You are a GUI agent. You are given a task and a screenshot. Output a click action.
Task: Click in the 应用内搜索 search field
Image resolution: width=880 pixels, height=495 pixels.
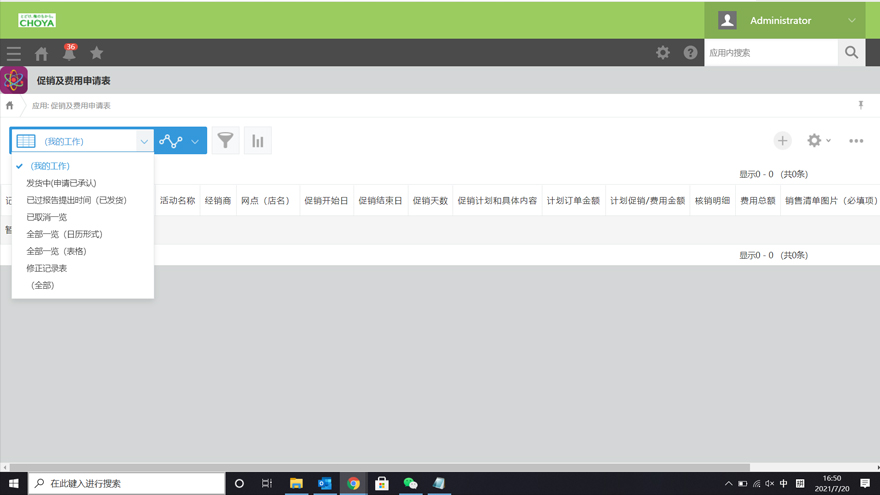point(771,53)
